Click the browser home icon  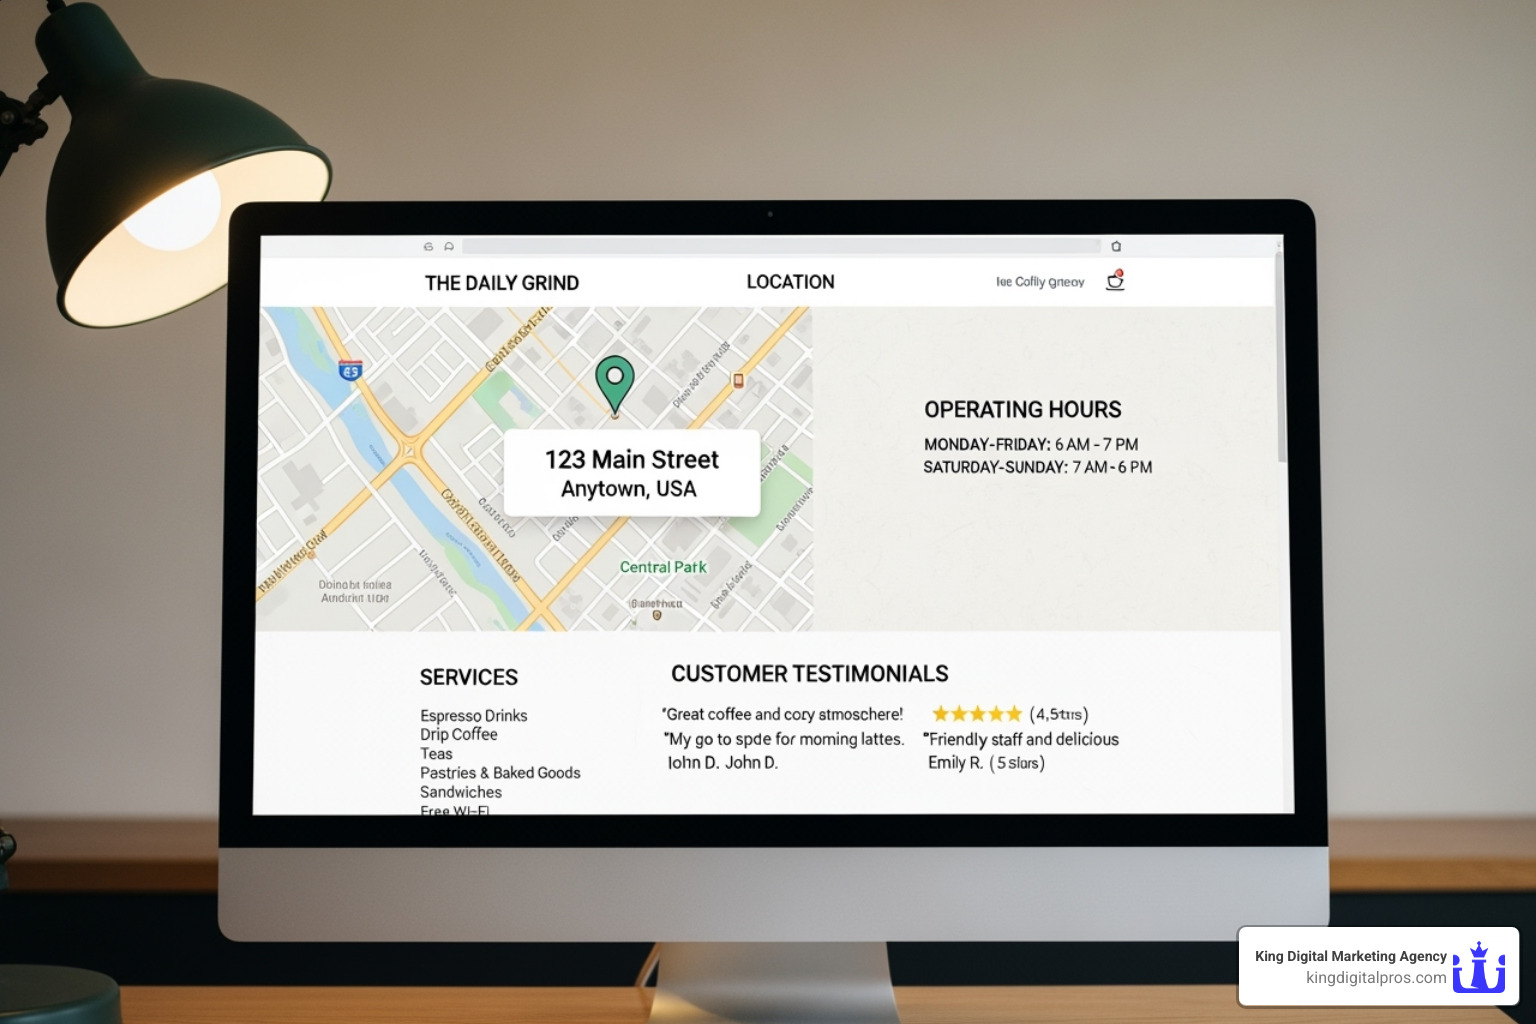1117,245
